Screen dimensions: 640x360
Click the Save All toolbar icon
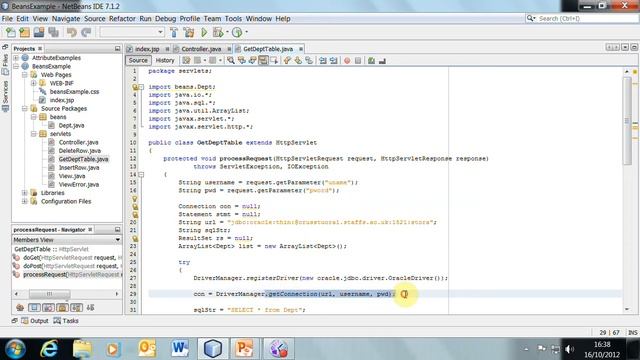click(53, 32)
